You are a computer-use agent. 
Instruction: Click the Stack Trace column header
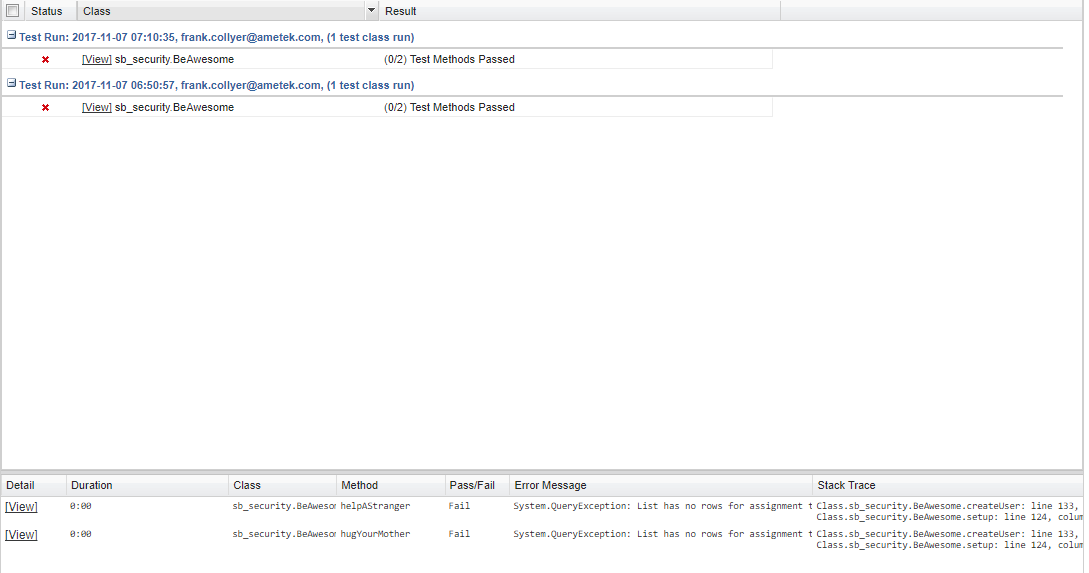[846, 485]
